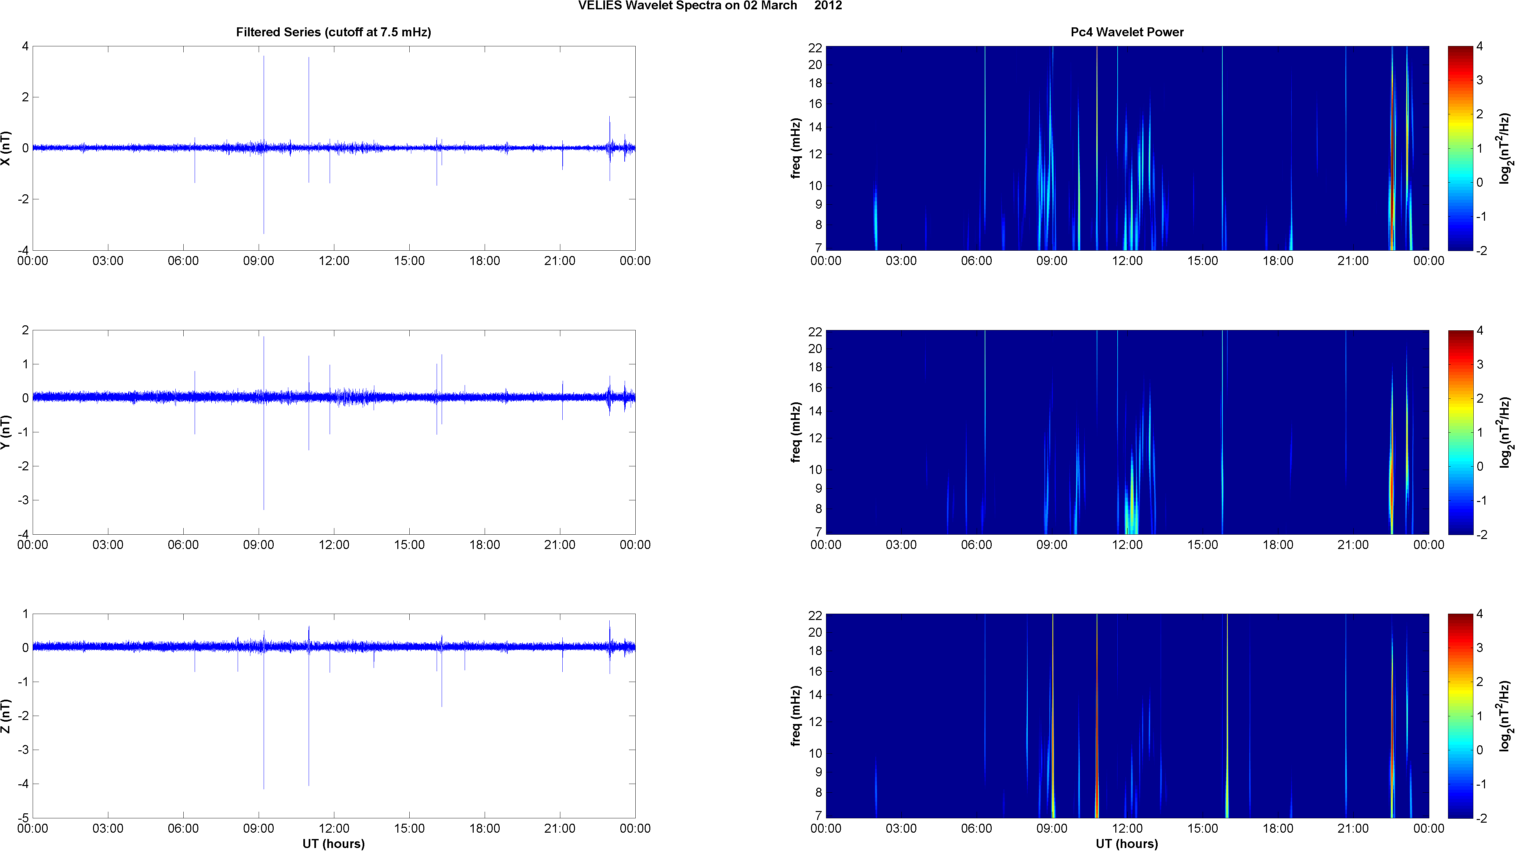This screenshot has width=1515, height=851.
Task: Click the VELIES Wavelet Spectra figure title
Action: point(710,6)
